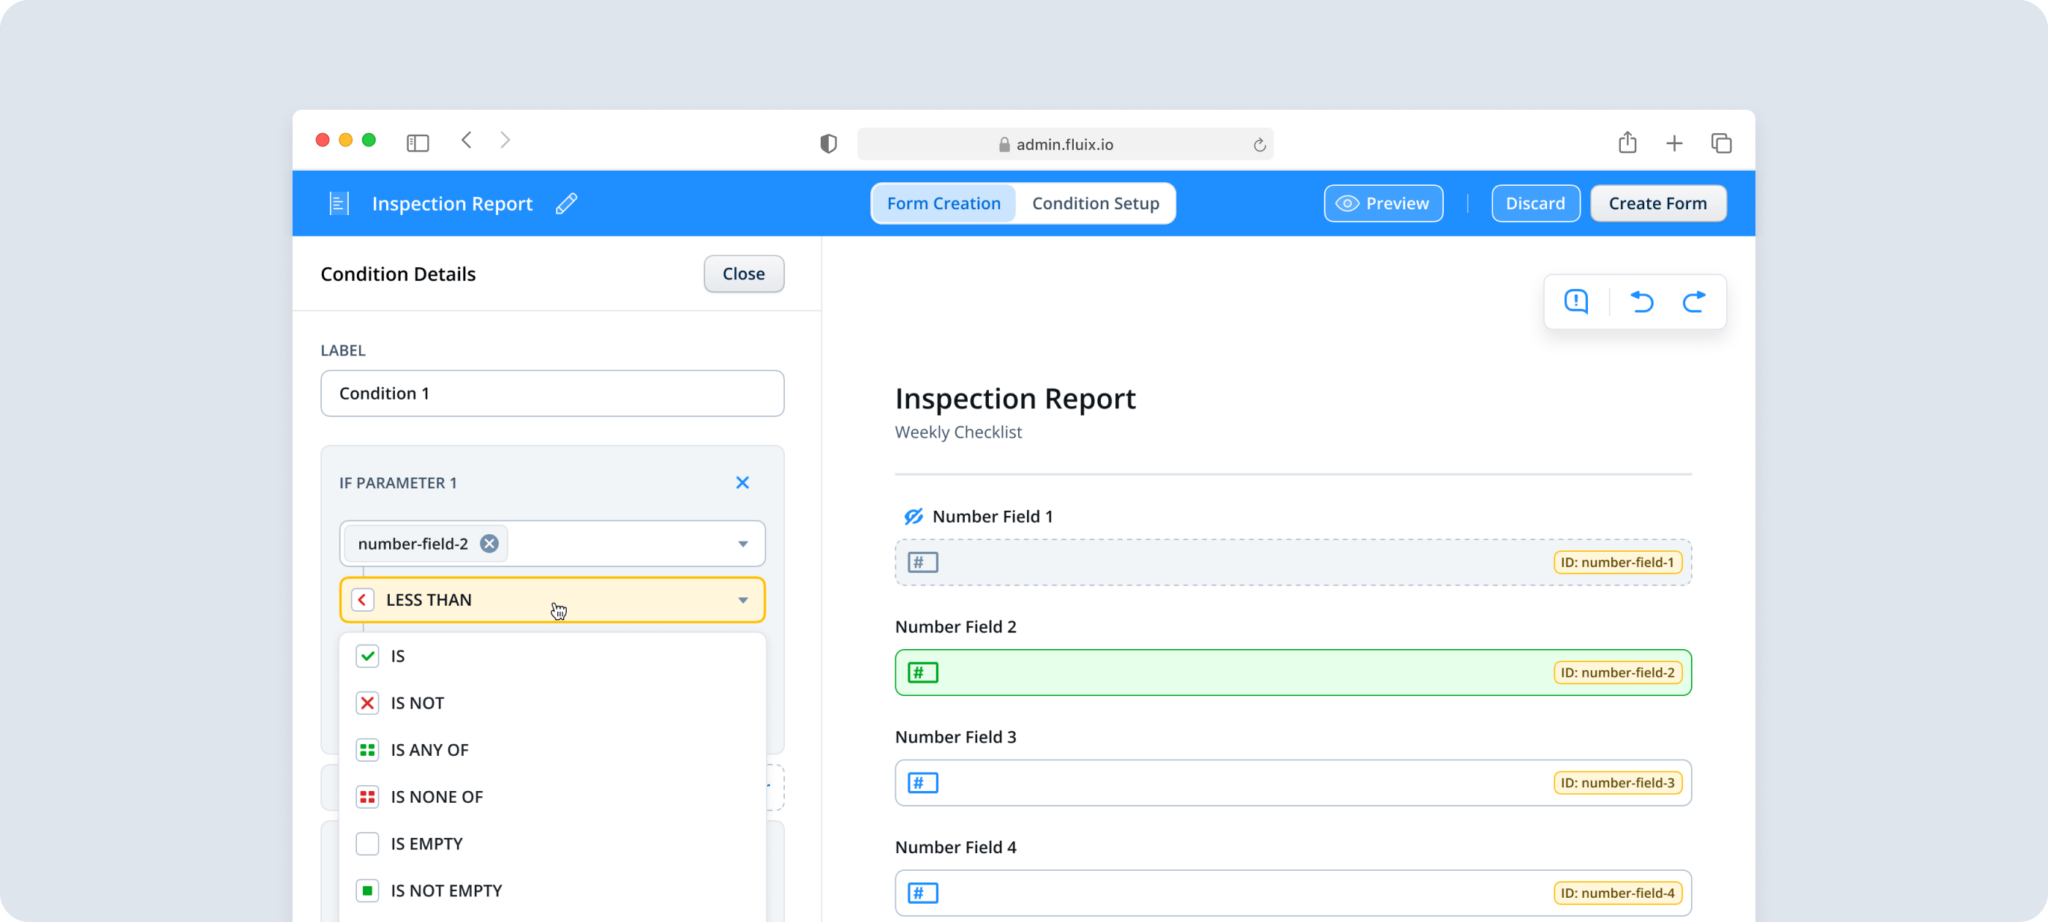Open the LESS THAN operator dropdown
This screenshot has height=922, width=2048.
click(x=551, y=599)
